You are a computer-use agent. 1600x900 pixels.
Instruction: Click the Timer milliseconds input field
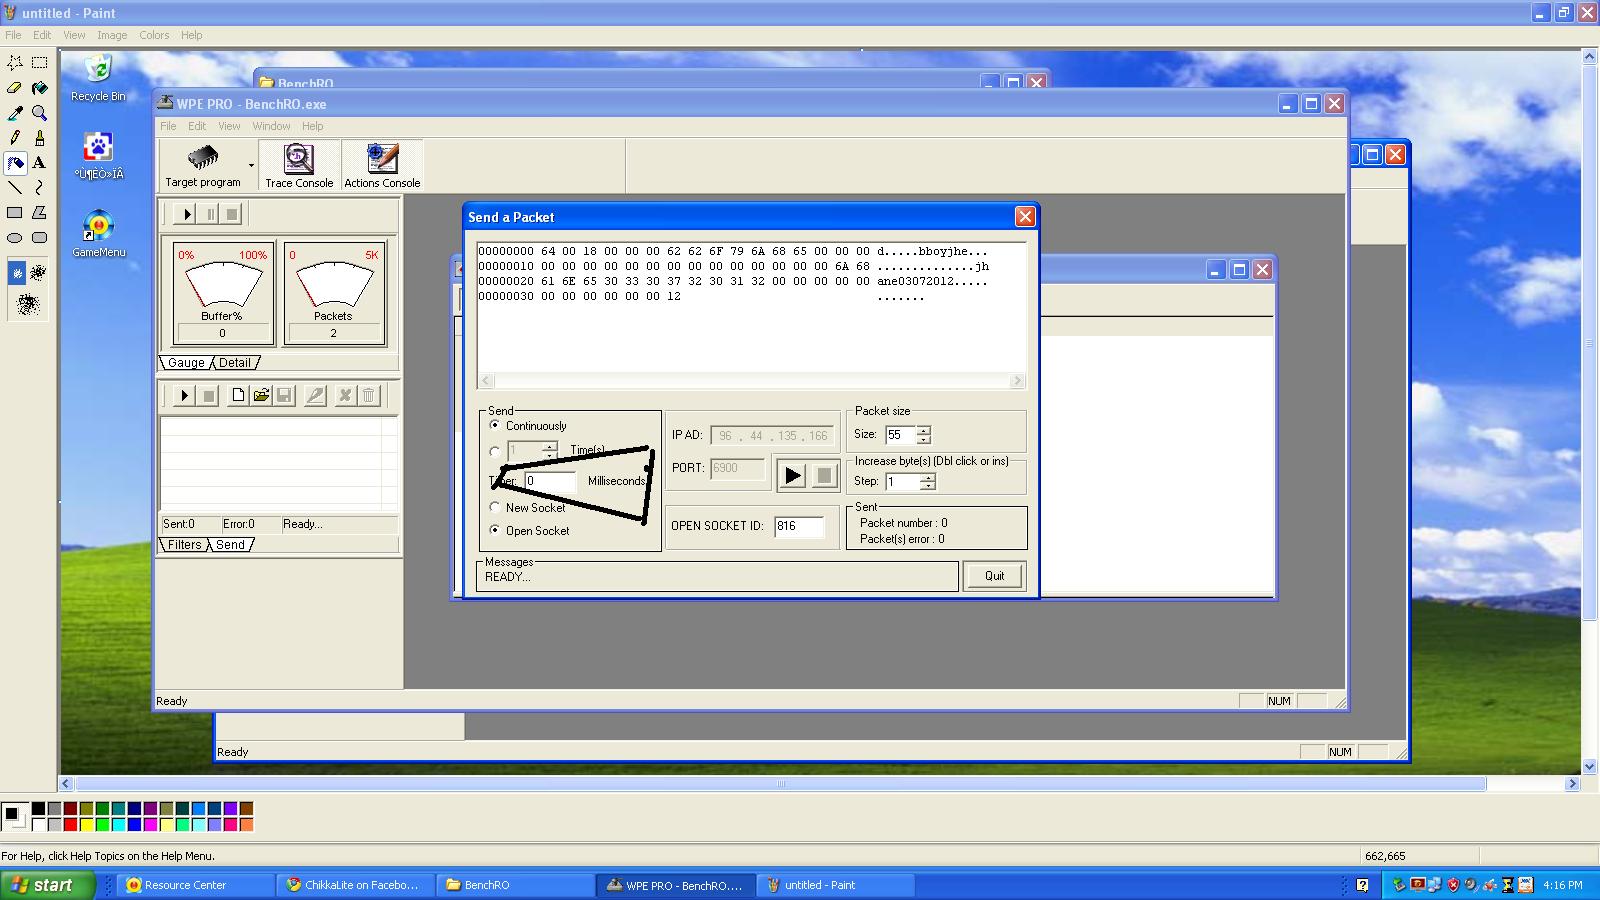click(550, 481)
